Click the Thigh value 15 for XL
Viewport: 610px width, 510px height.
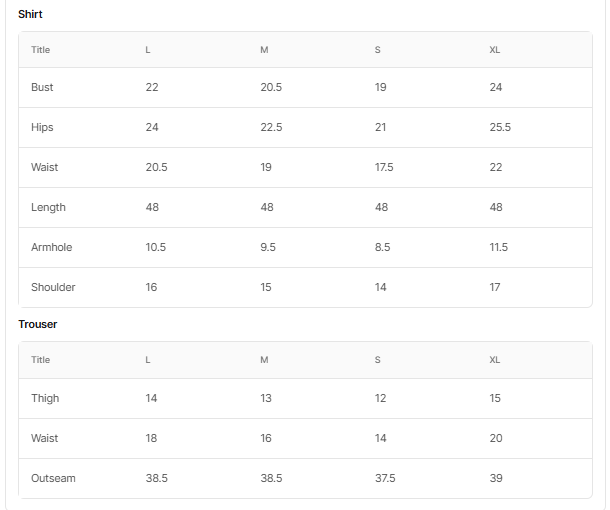tap(496, 398)
